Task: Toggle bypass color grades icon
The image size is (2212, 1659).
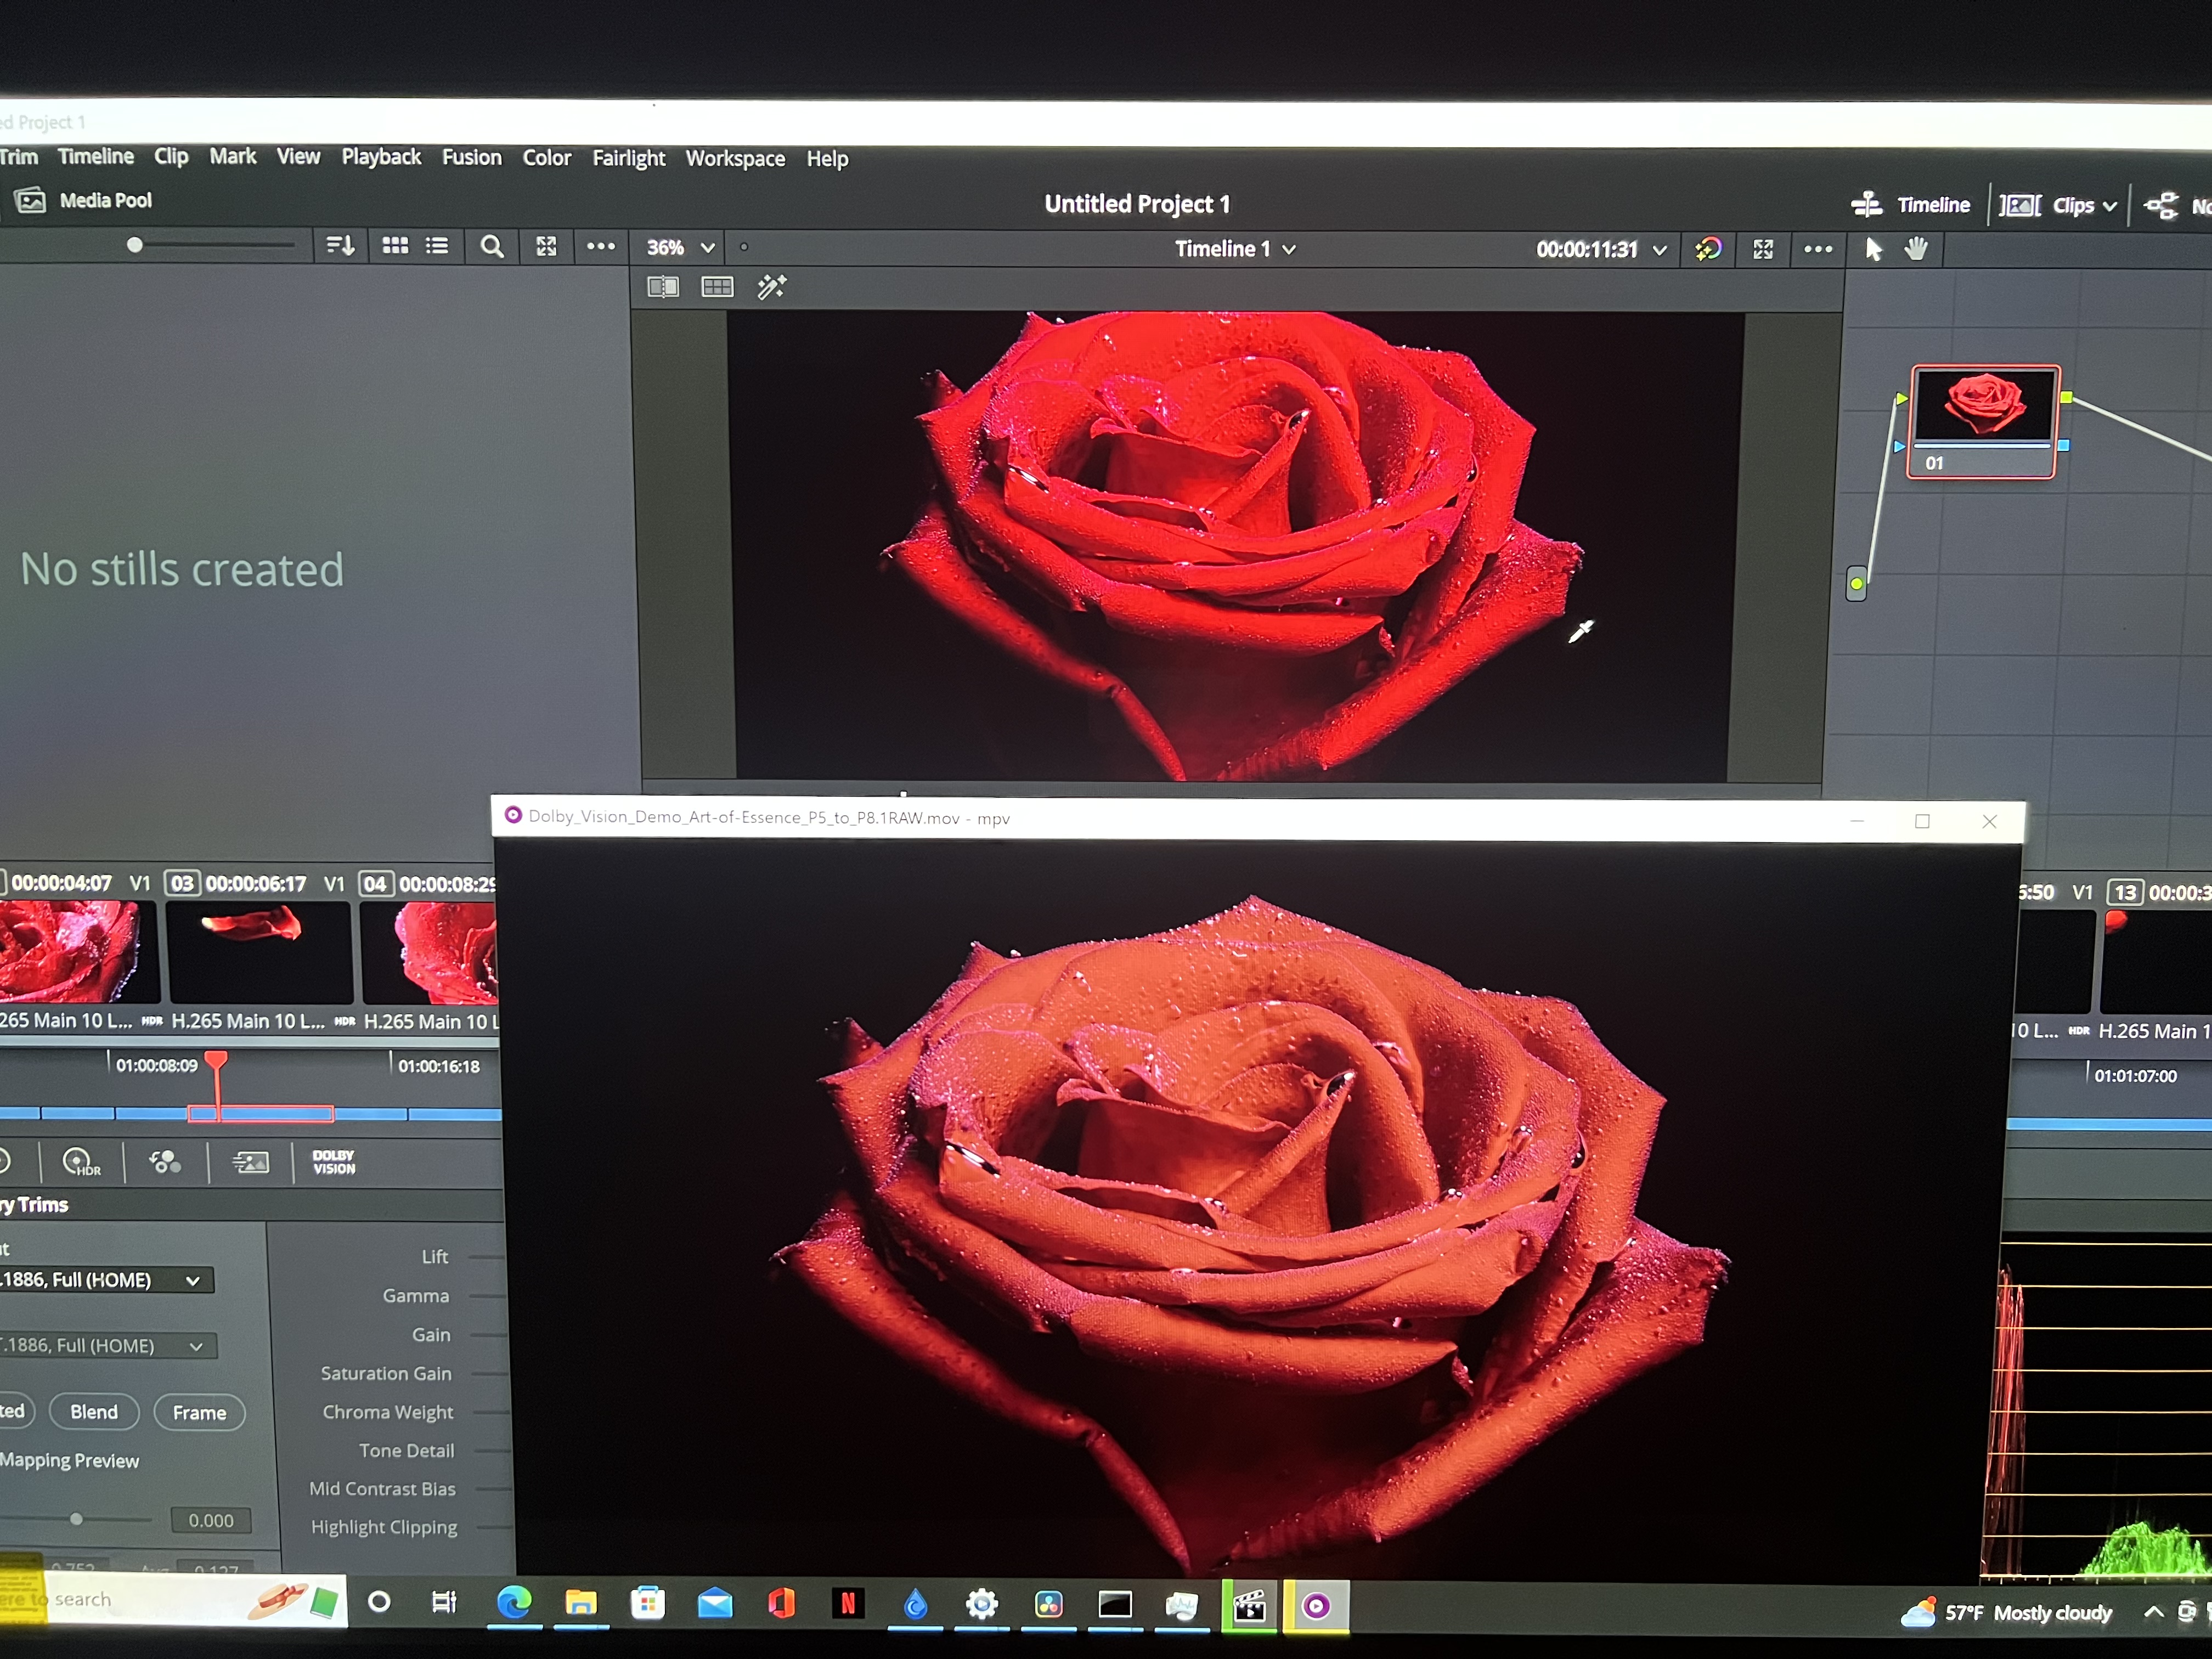Action: (1708, 248)
